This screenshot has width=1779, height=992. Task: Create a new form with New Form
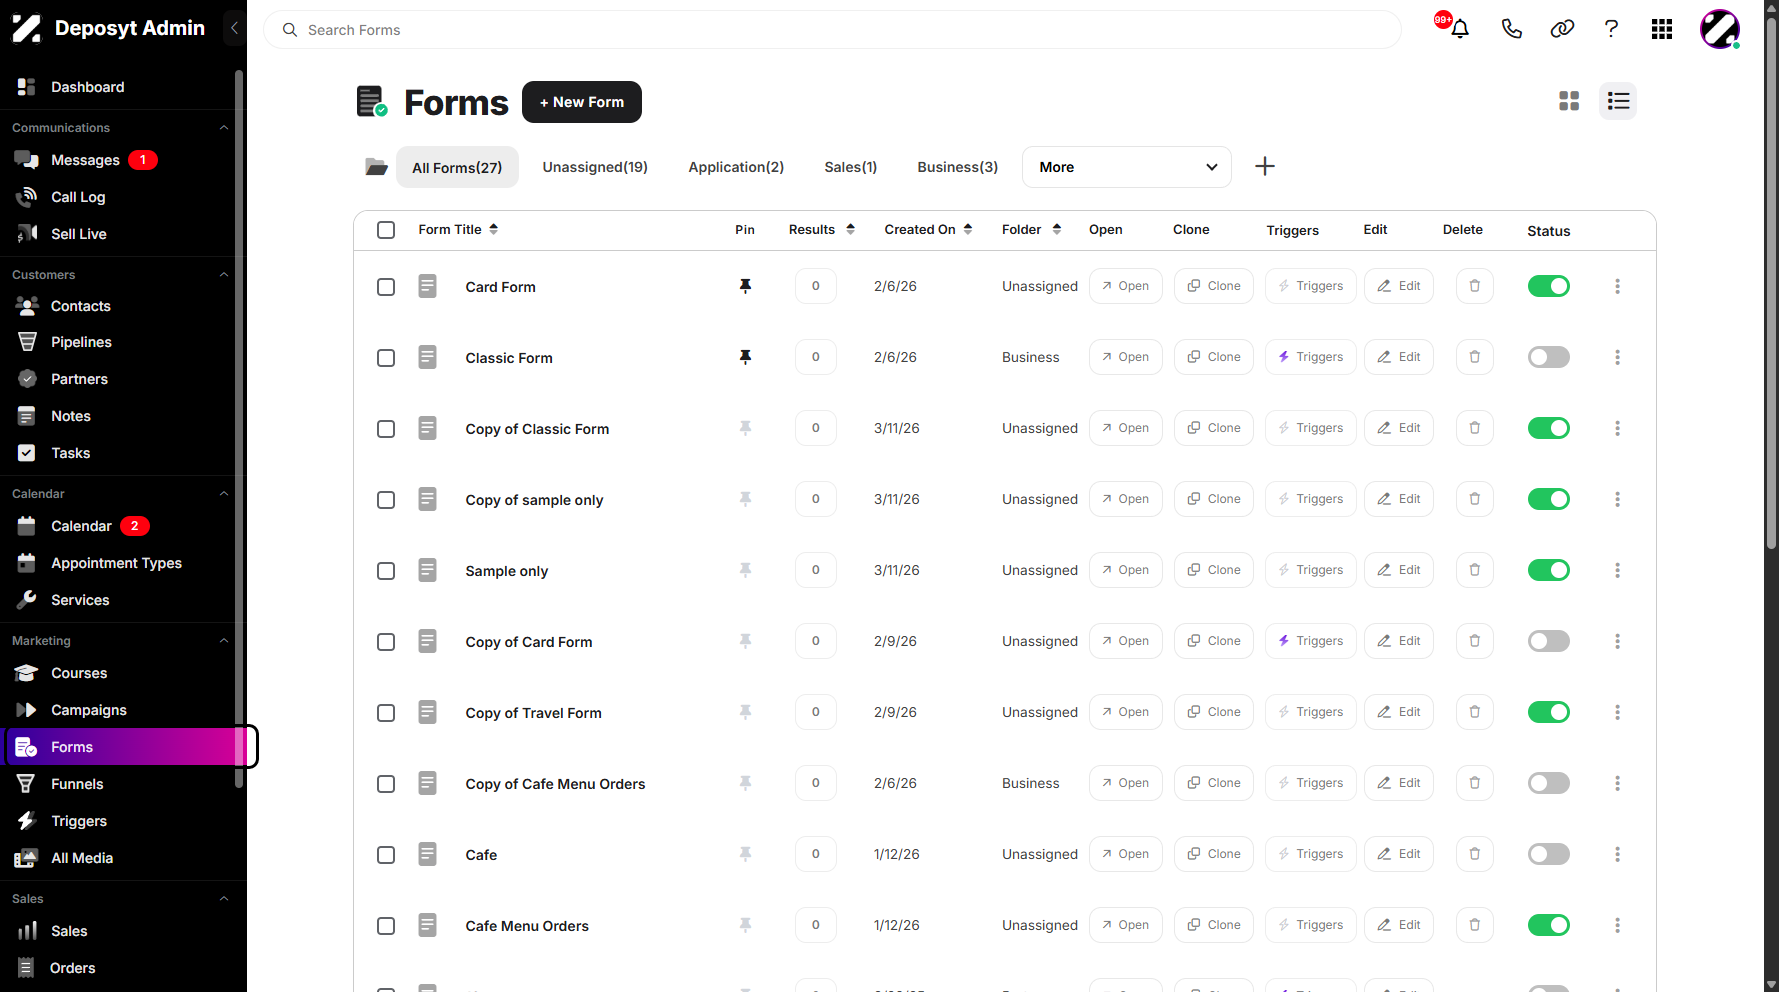pos(582,102)
